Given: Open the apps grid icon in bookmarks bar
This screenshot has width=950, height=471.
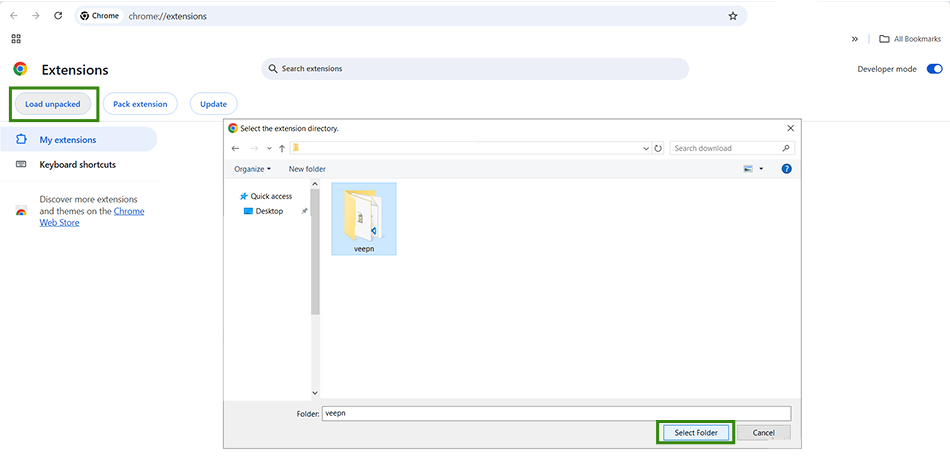Looking at the screenshot, I should tap(16, 39).
